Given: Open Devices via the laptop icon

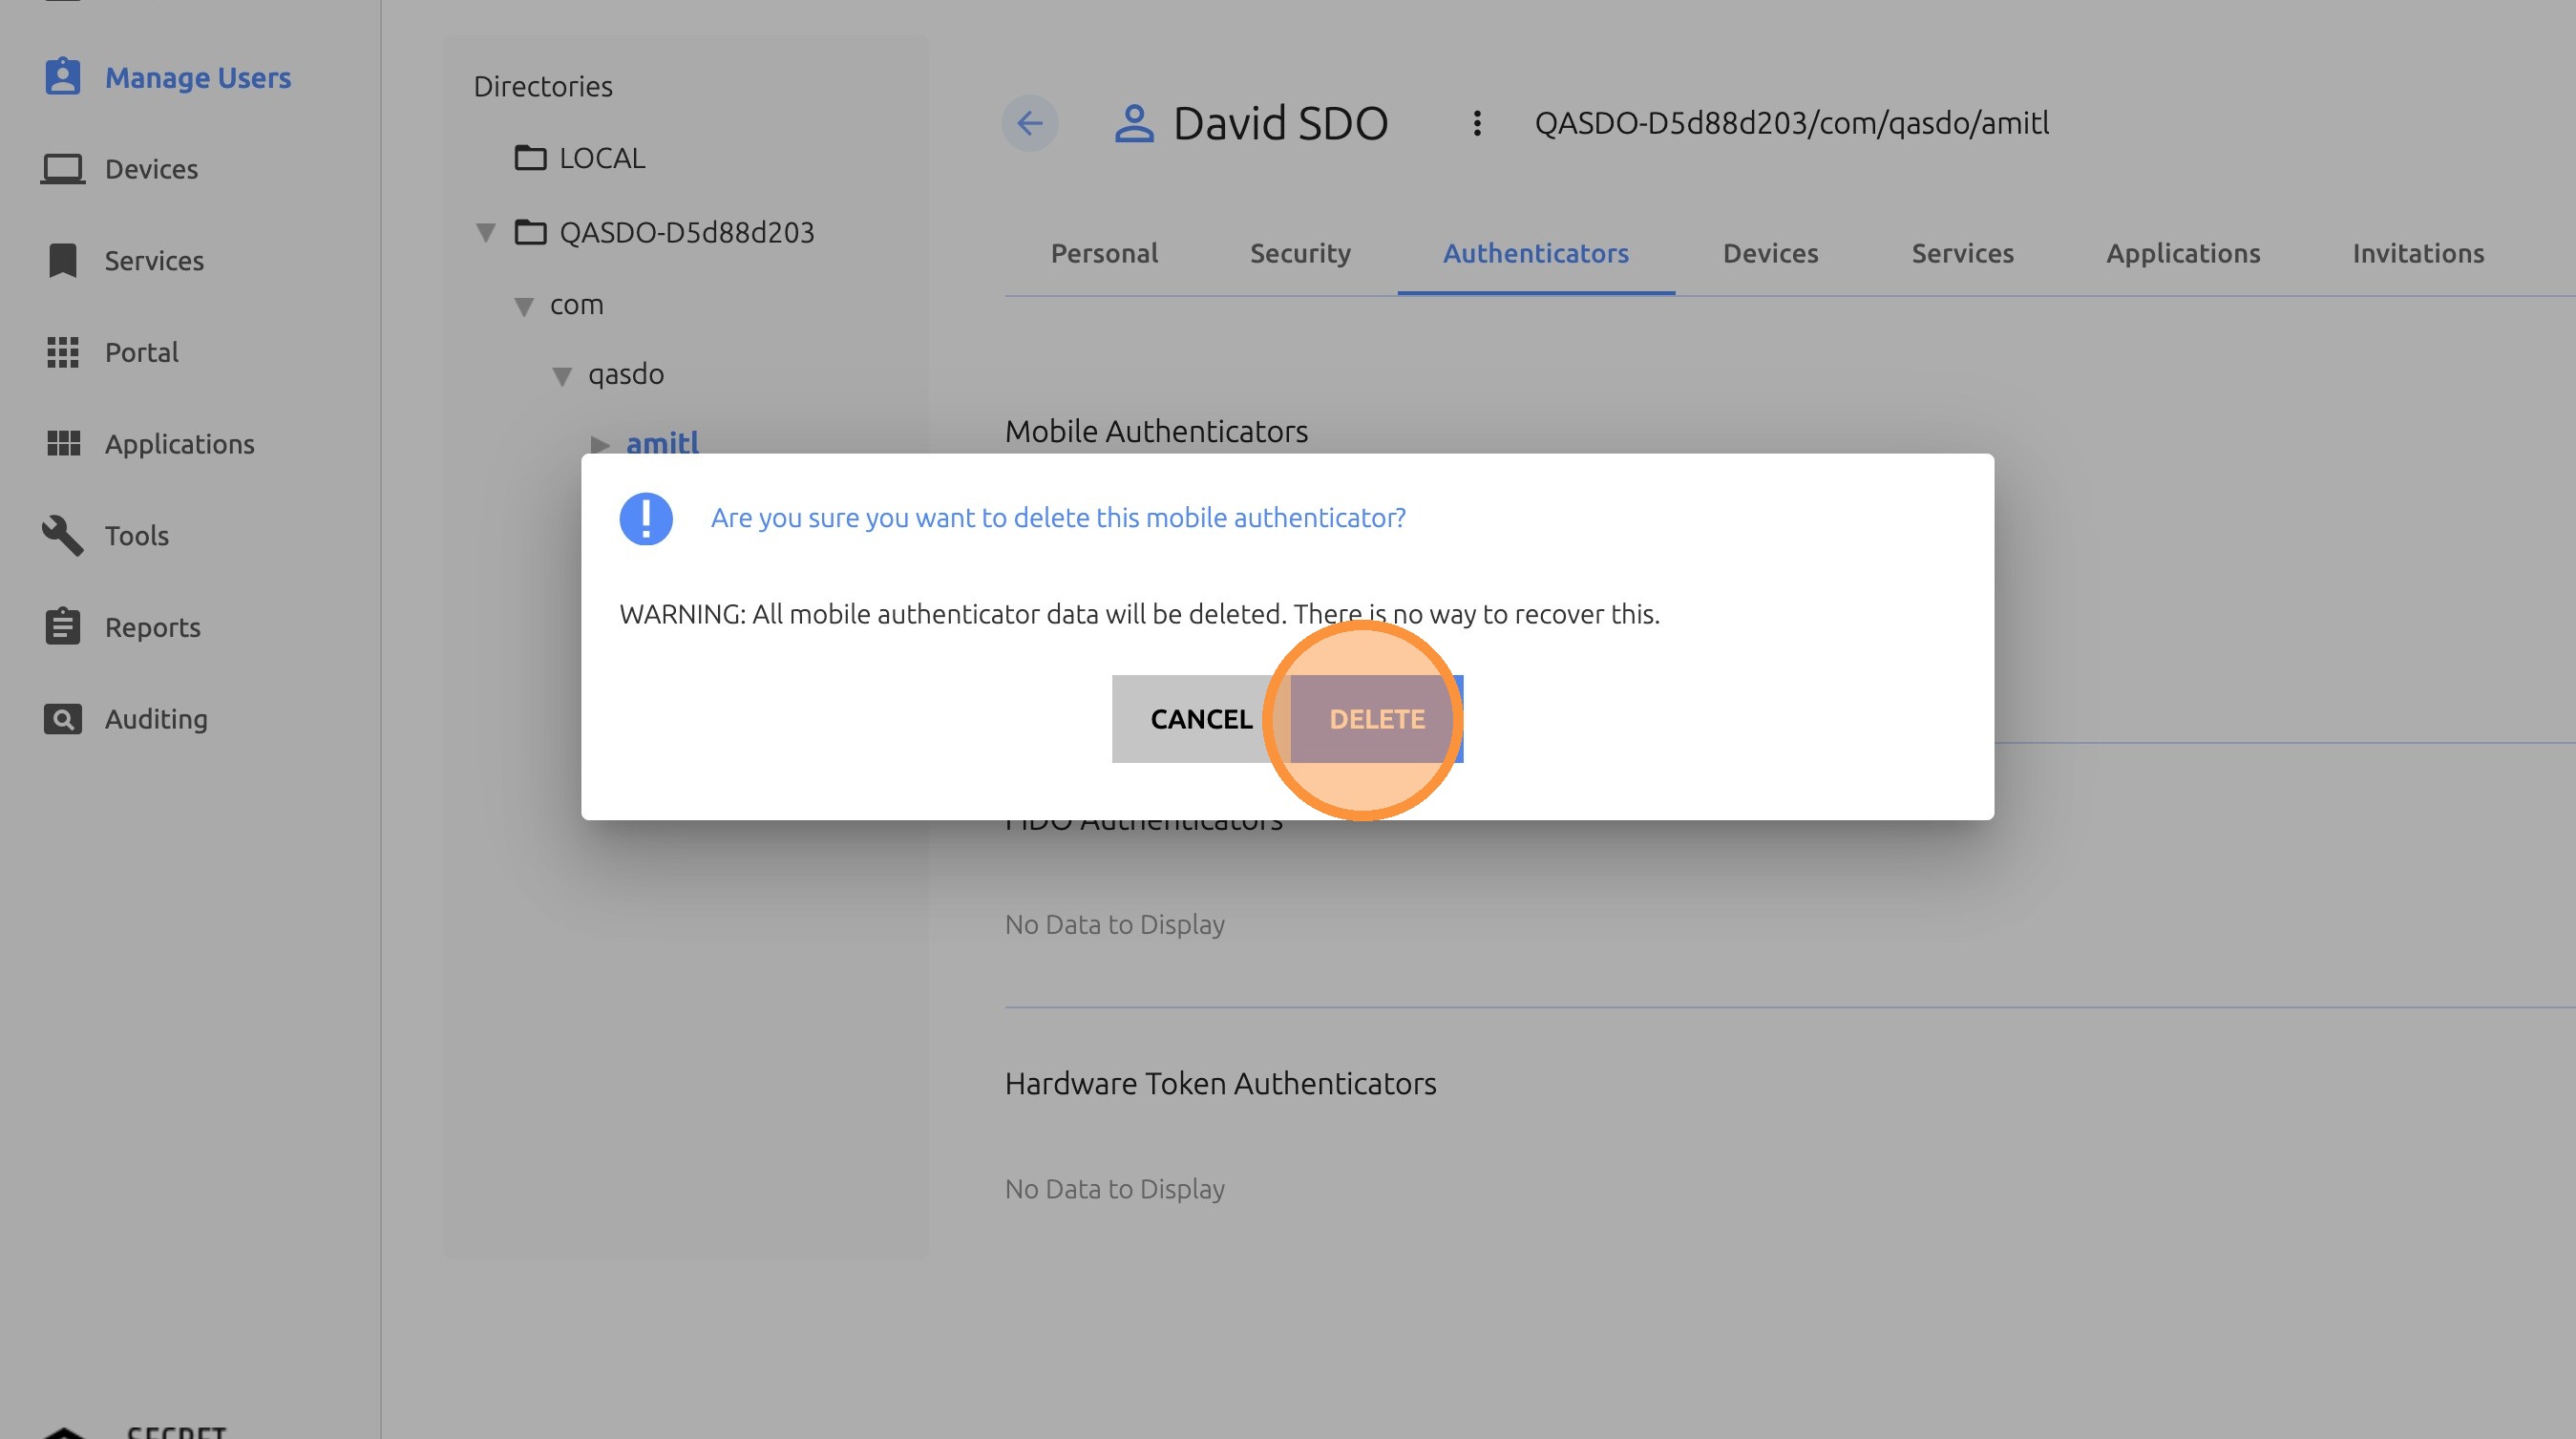Looking at the screenshot, I should (x=62, y=169).
